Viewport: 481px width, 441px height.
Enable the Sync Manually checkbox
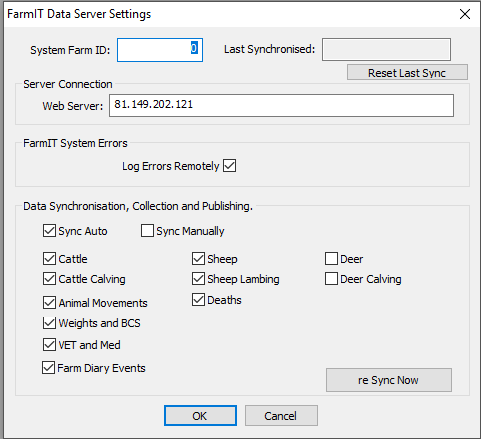point(147,231)
